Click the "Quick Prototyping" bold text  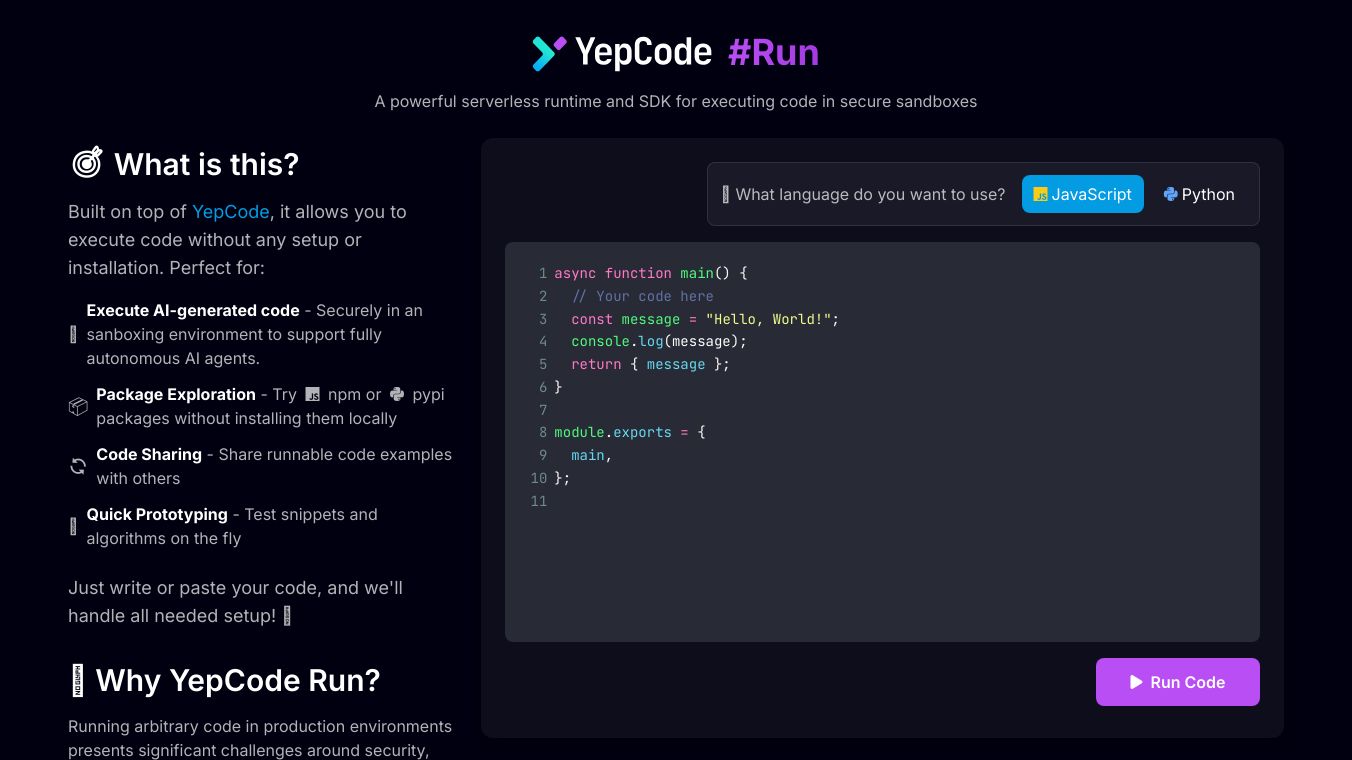157,515
